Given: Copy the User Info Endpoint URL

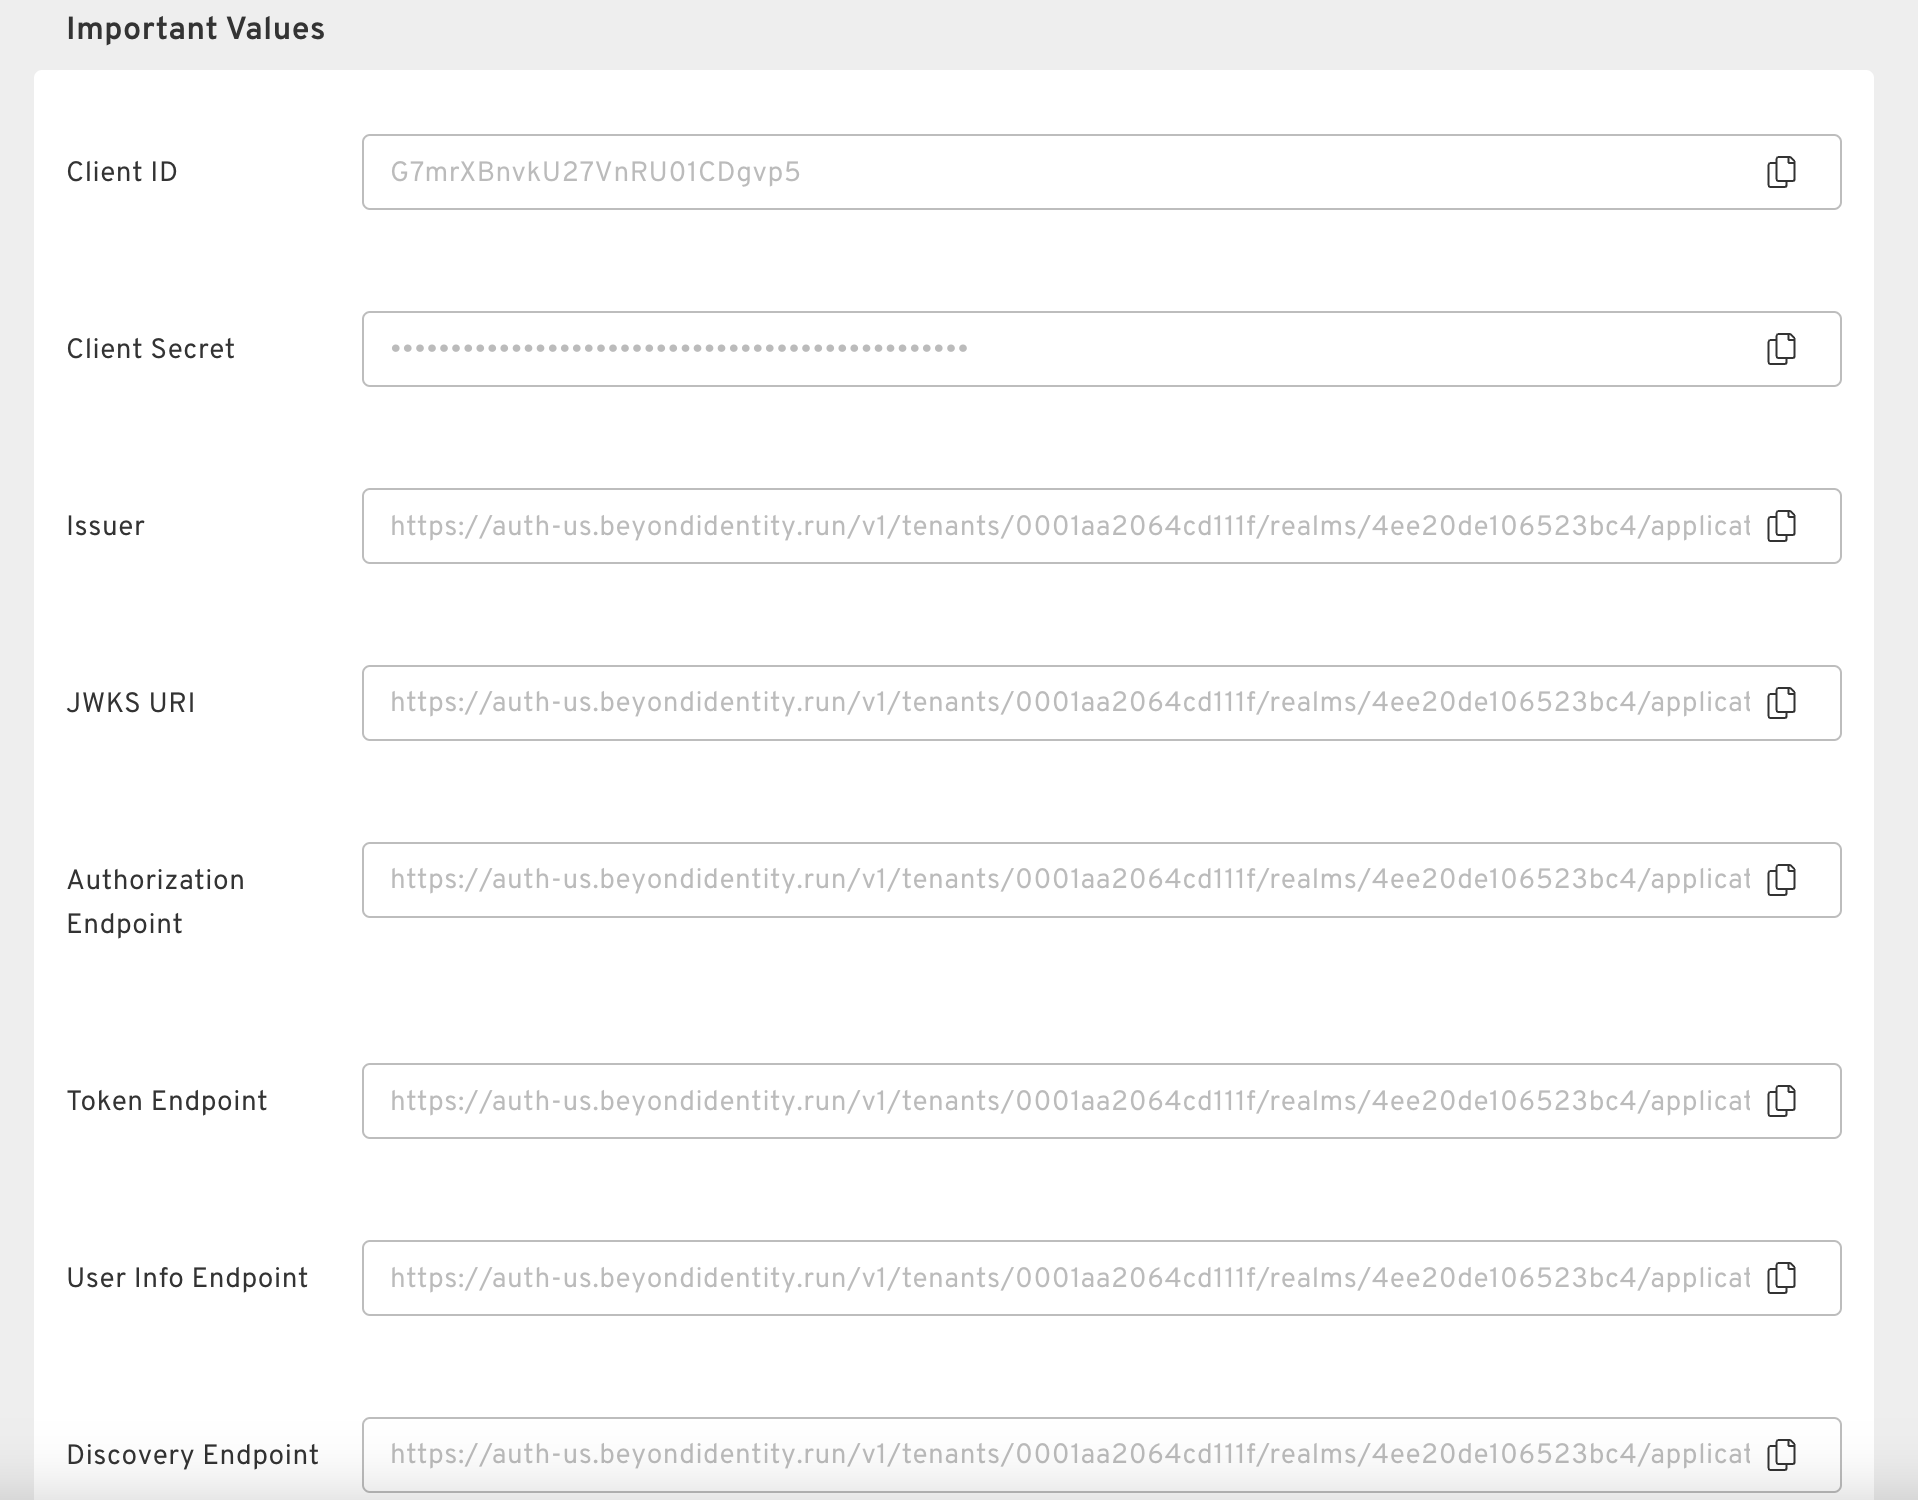Looking at the screenshot, I should (1781, 1278).
